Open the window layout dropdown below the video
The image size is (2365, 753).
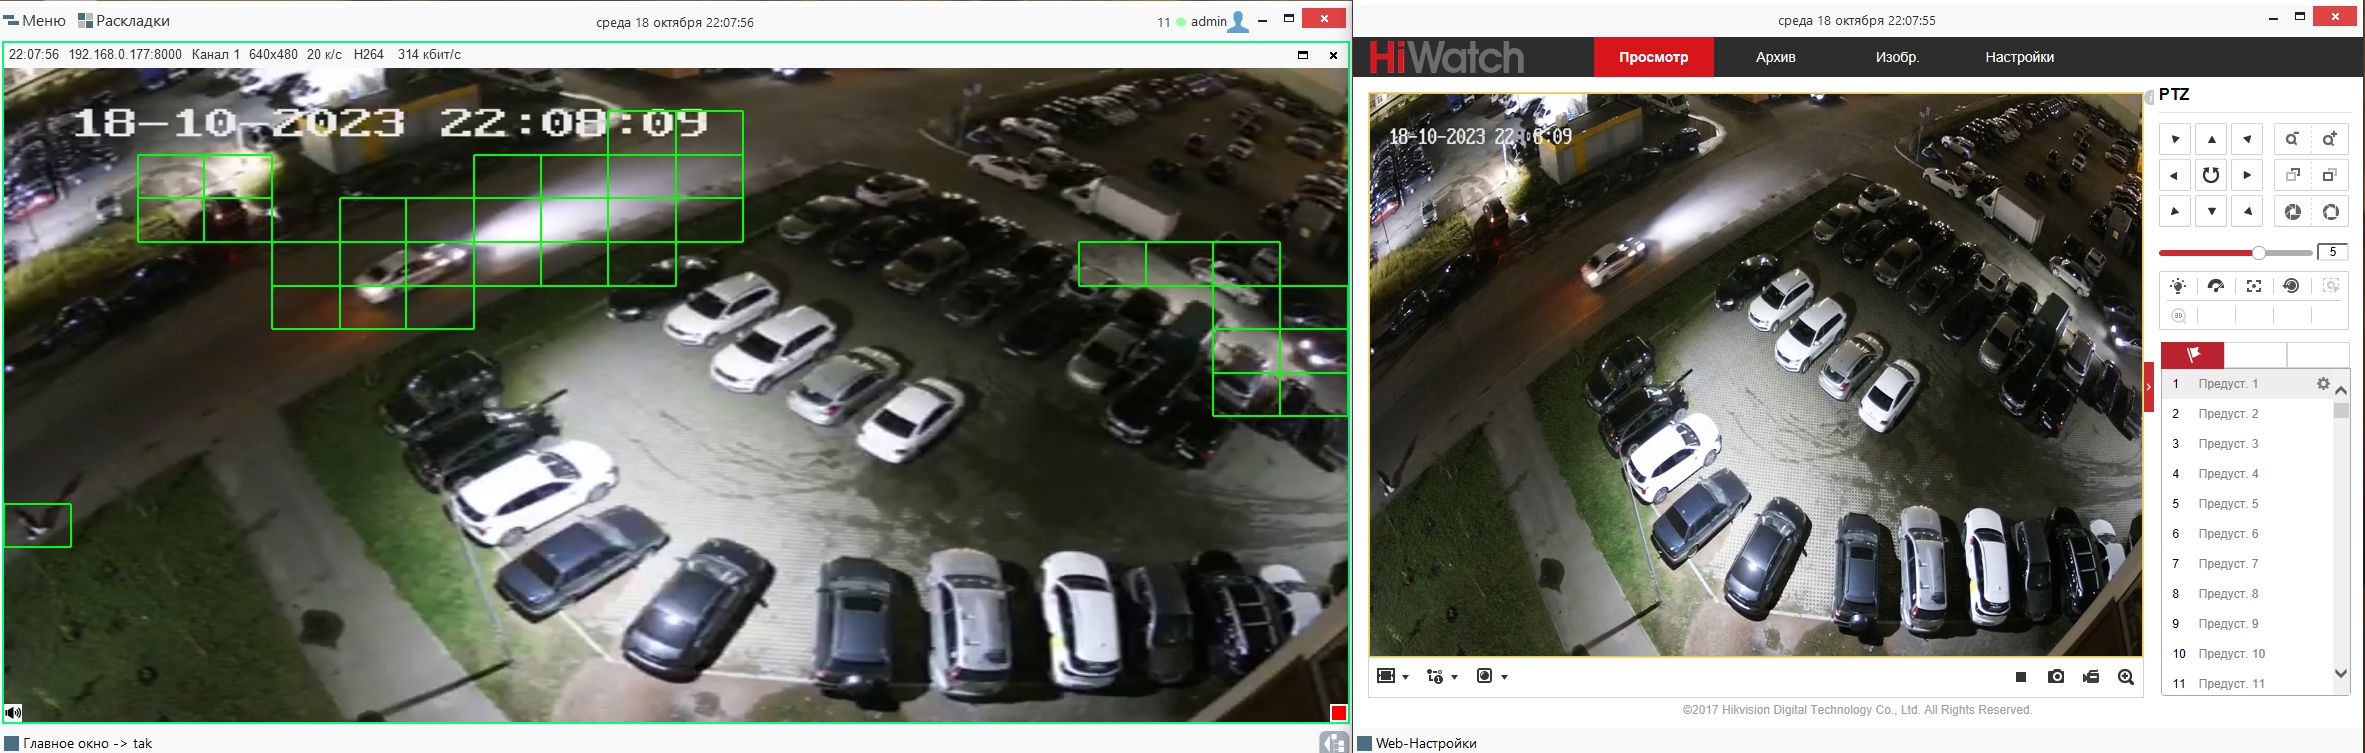[x=1392, y=677]
